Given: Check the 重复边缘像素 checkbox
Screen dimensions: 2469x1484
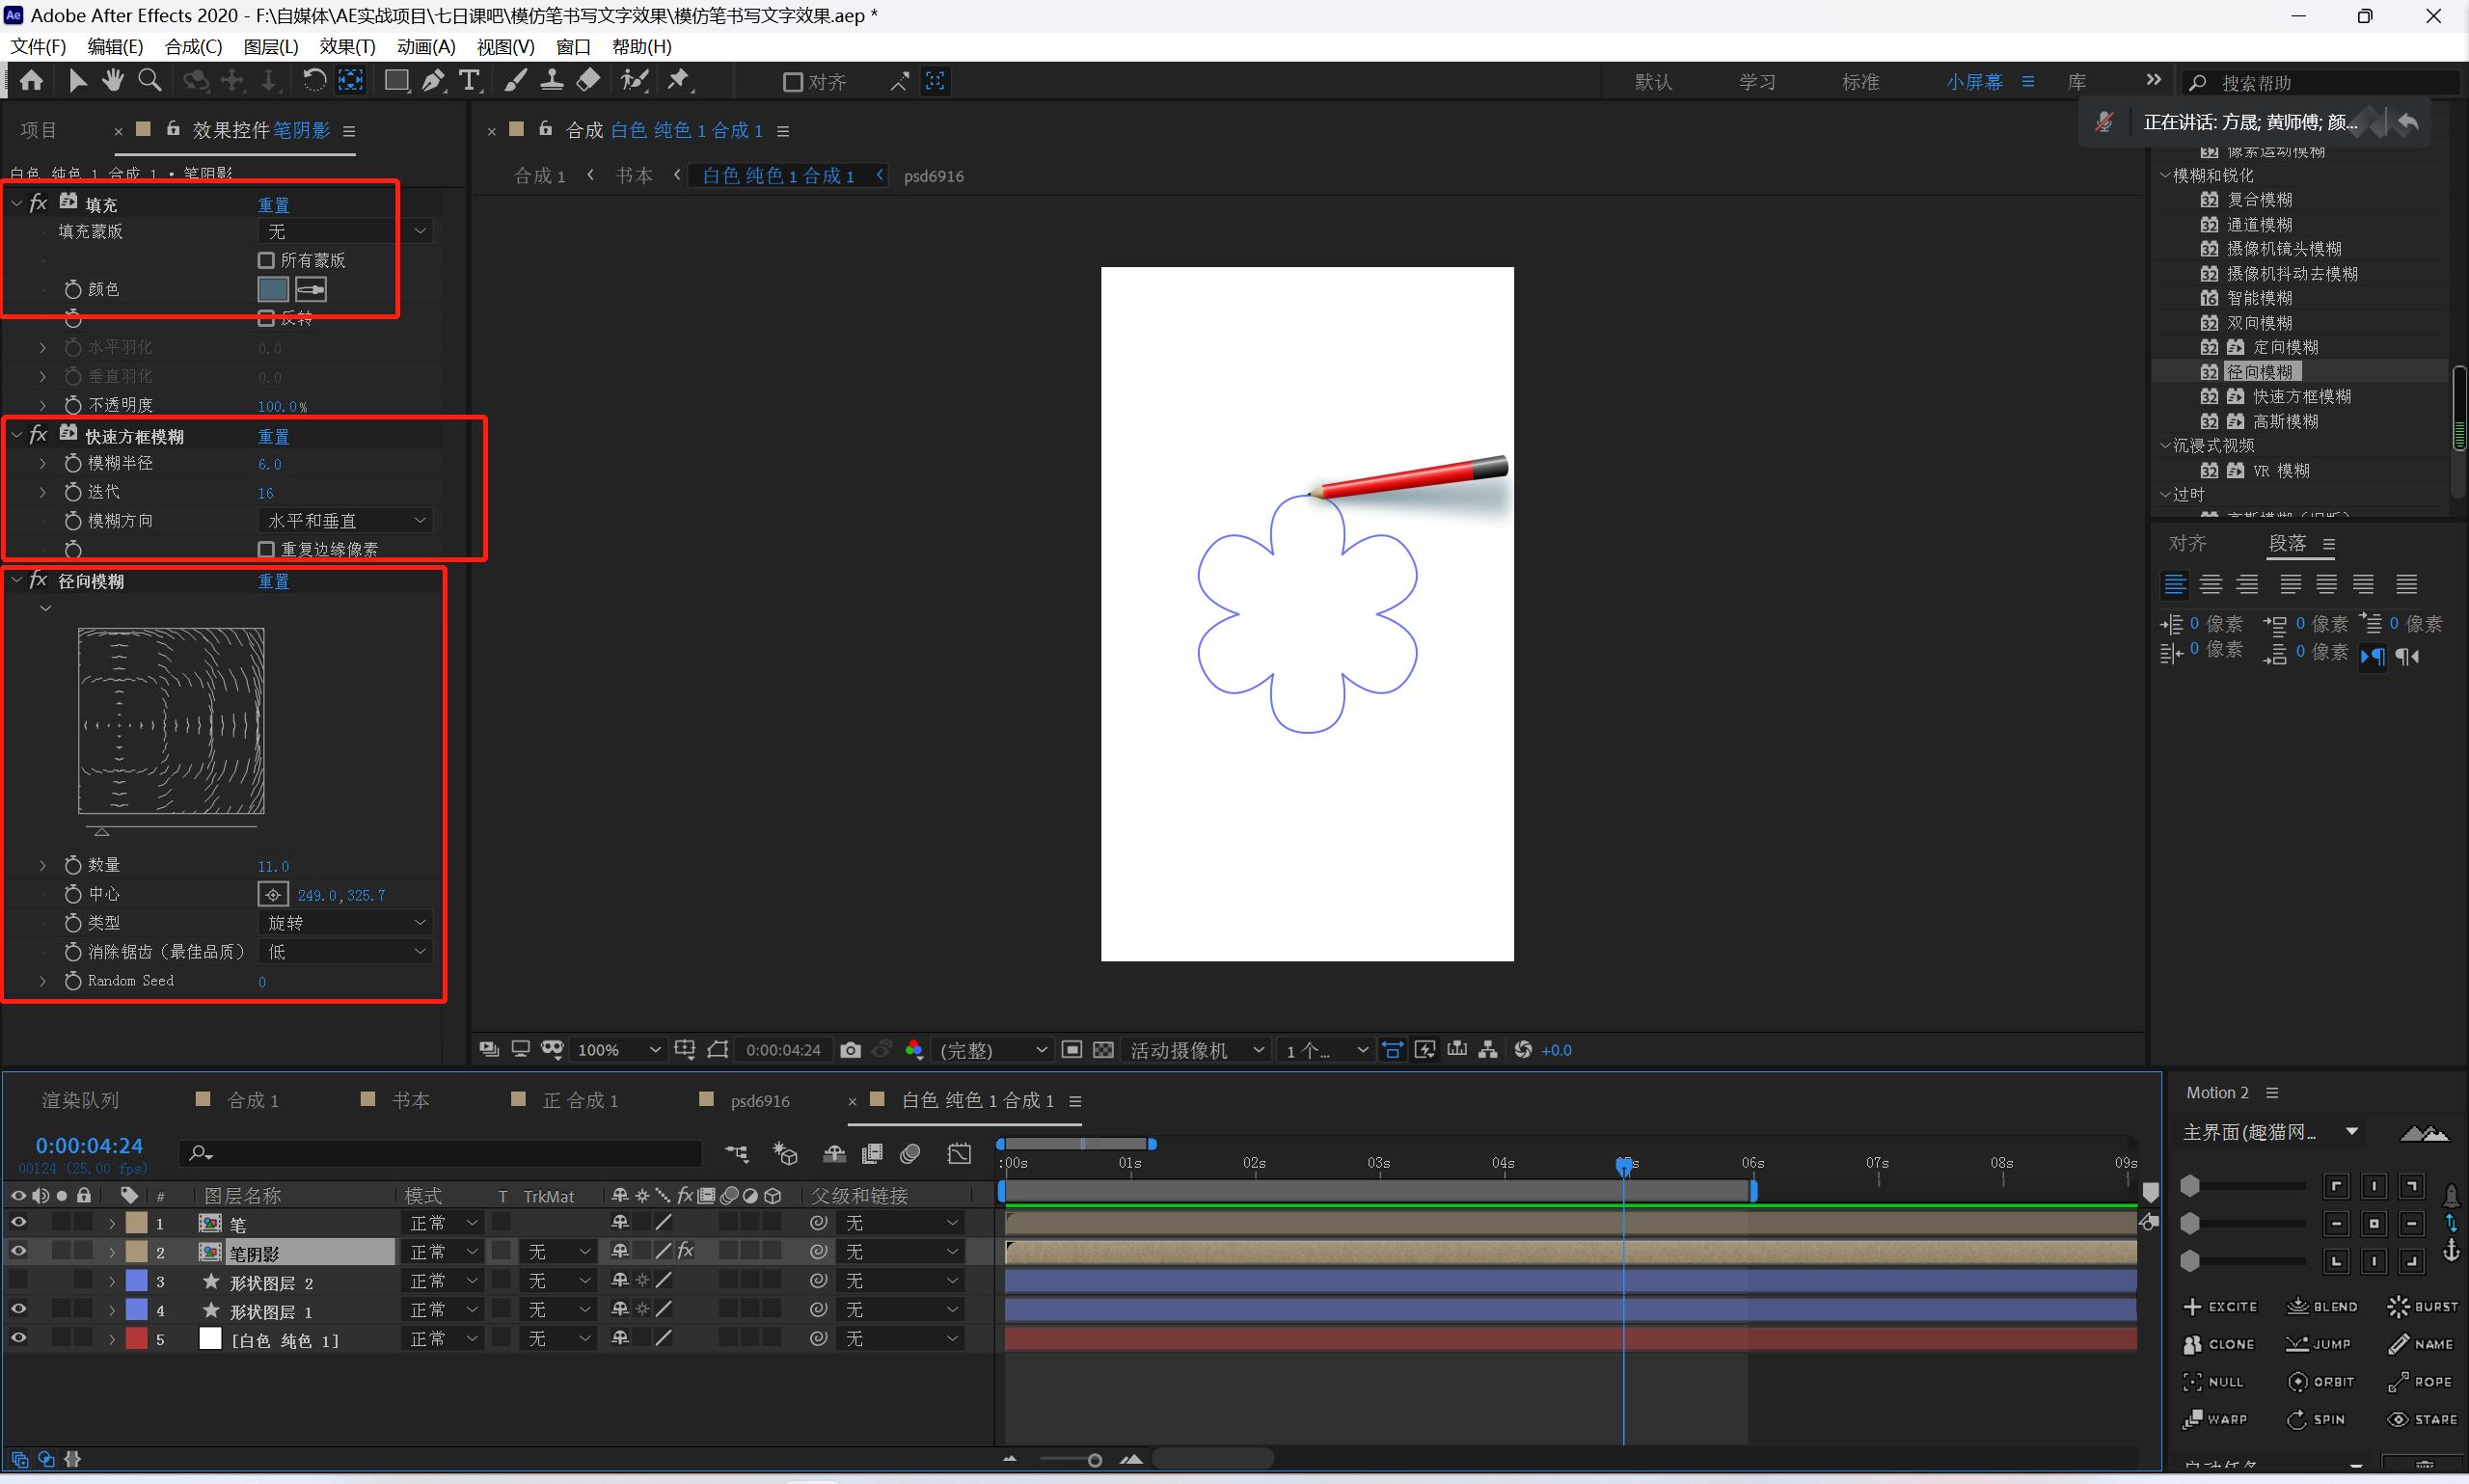Looking at the screenshot, I should click(266, 550).
